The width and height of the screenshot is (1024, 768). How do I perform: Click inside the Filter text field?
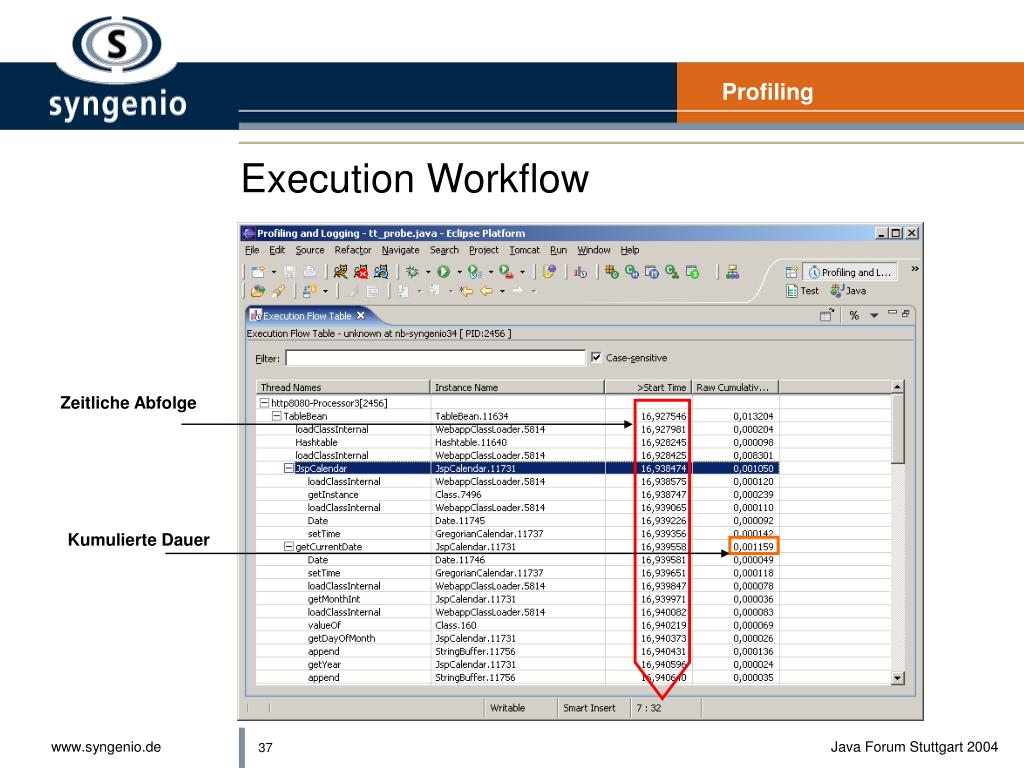[x=435, y=358]
